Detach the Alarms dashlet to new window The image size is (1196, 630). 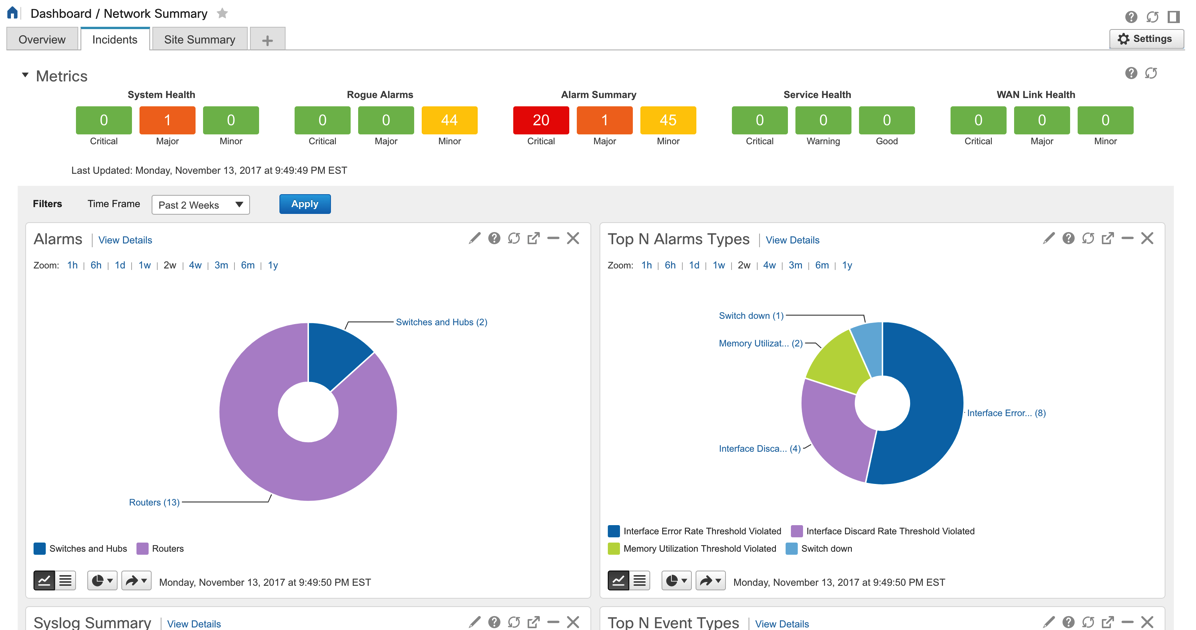tap(533, 239)
